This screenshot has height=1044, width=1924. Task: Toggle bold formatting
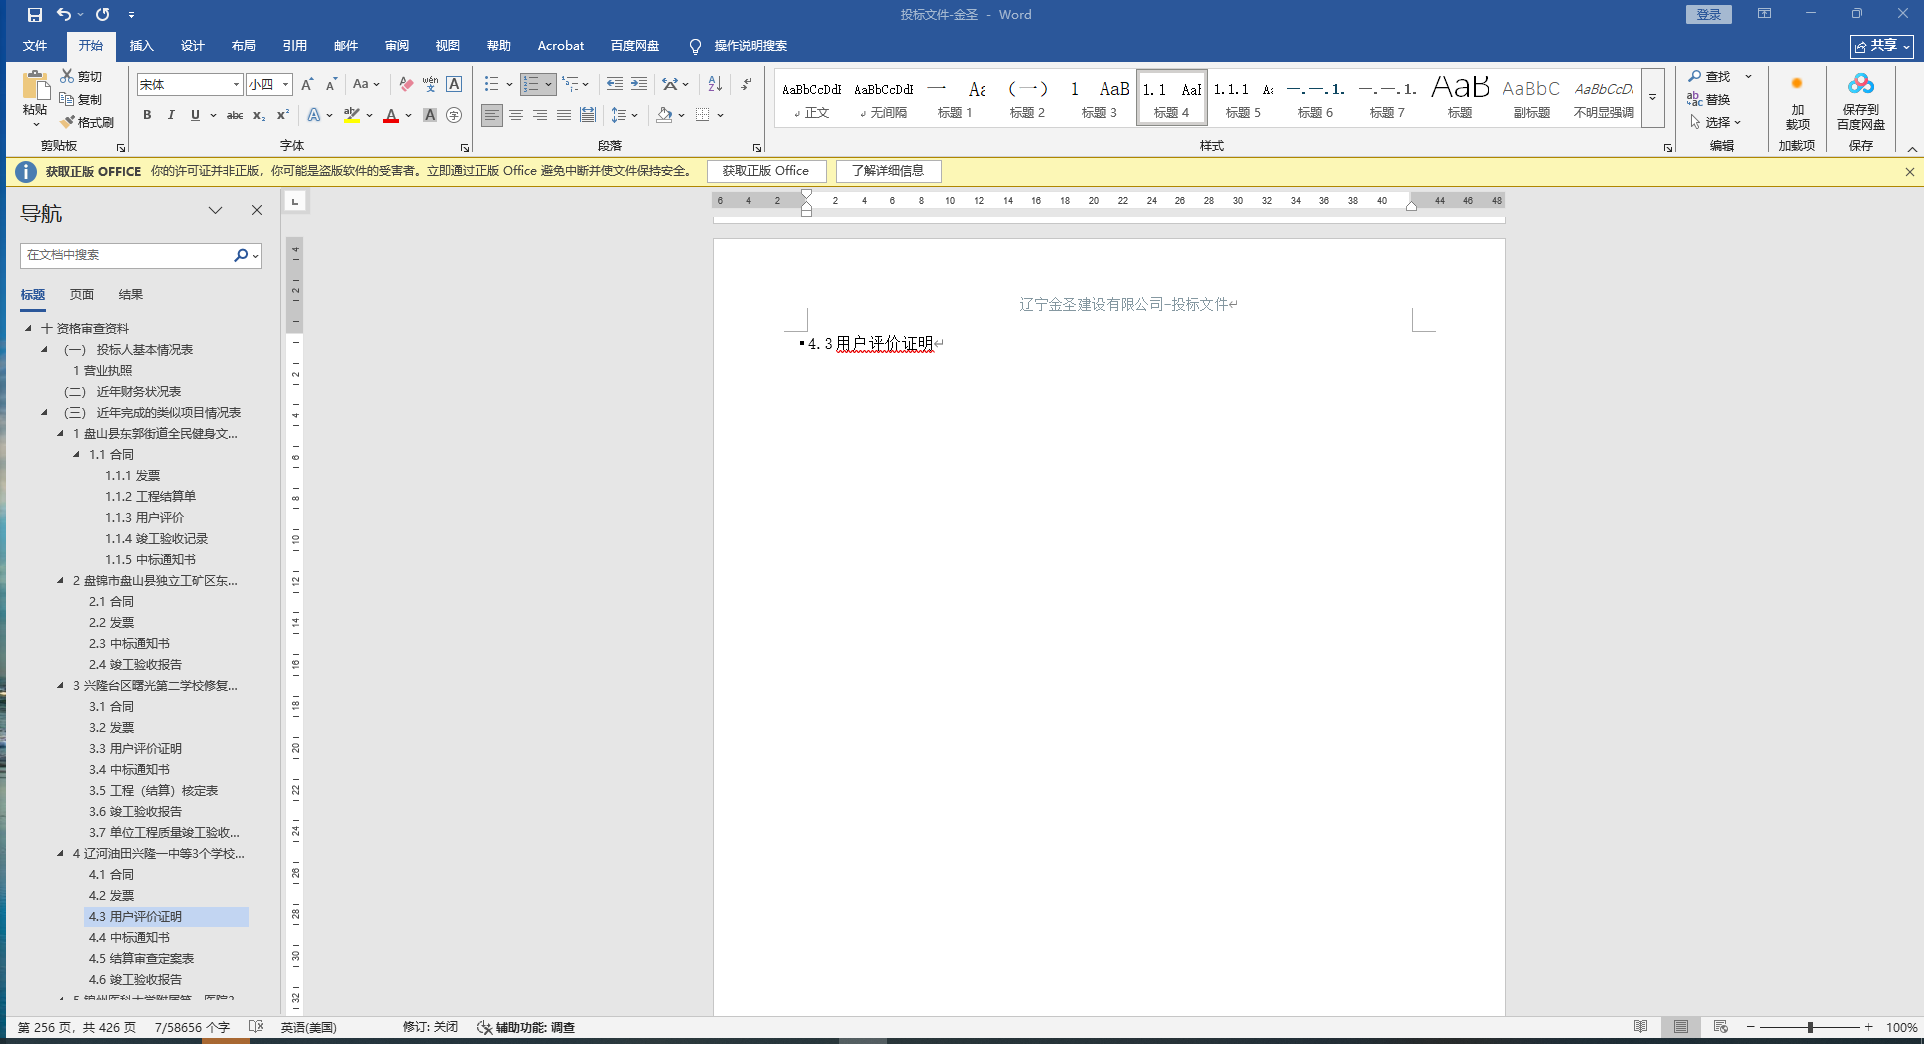tap(147, 115)
